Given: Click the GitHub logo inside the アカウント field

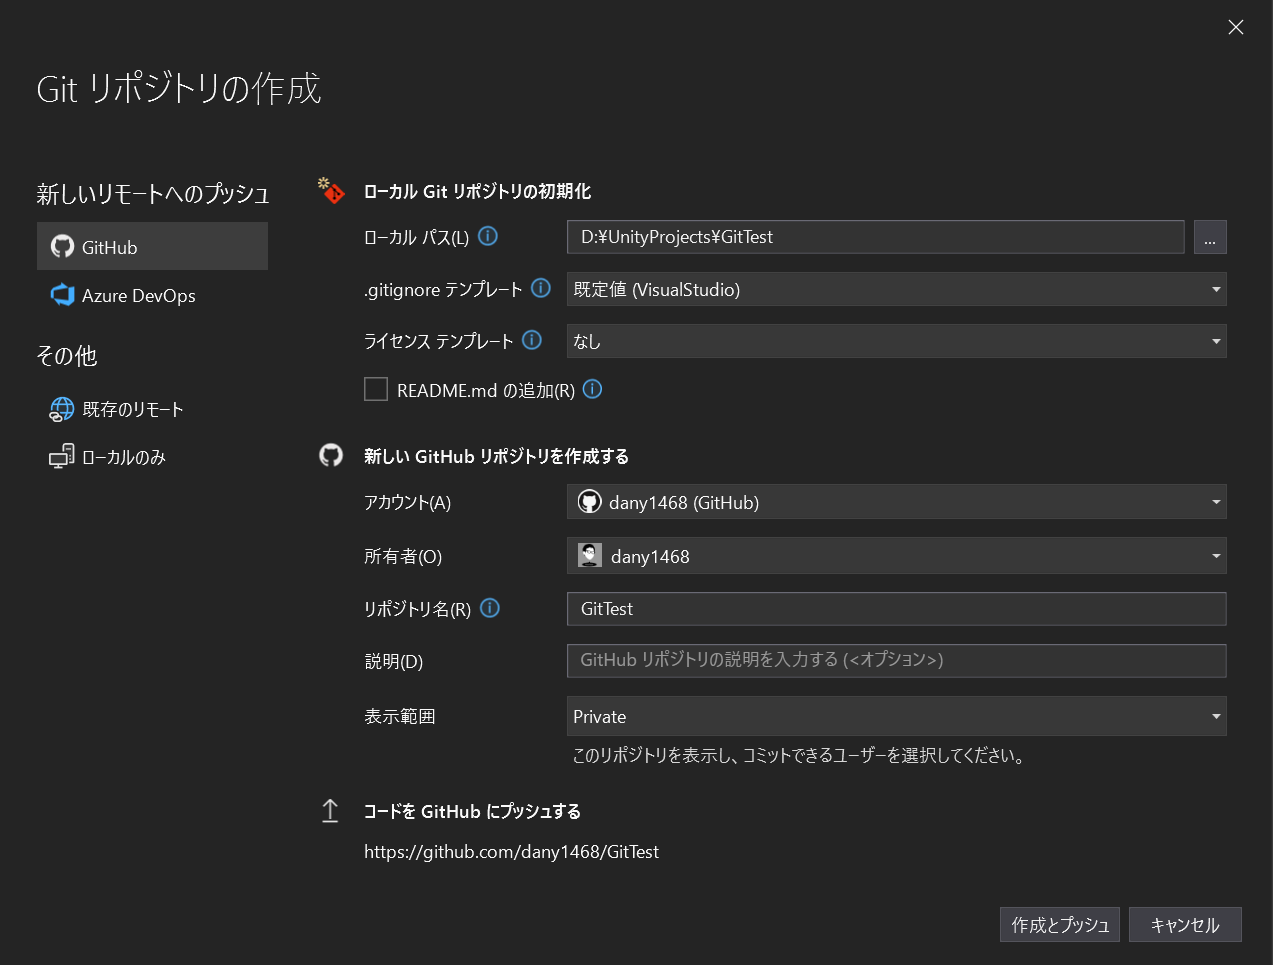Looking at the screenshot, I should 590,502.
